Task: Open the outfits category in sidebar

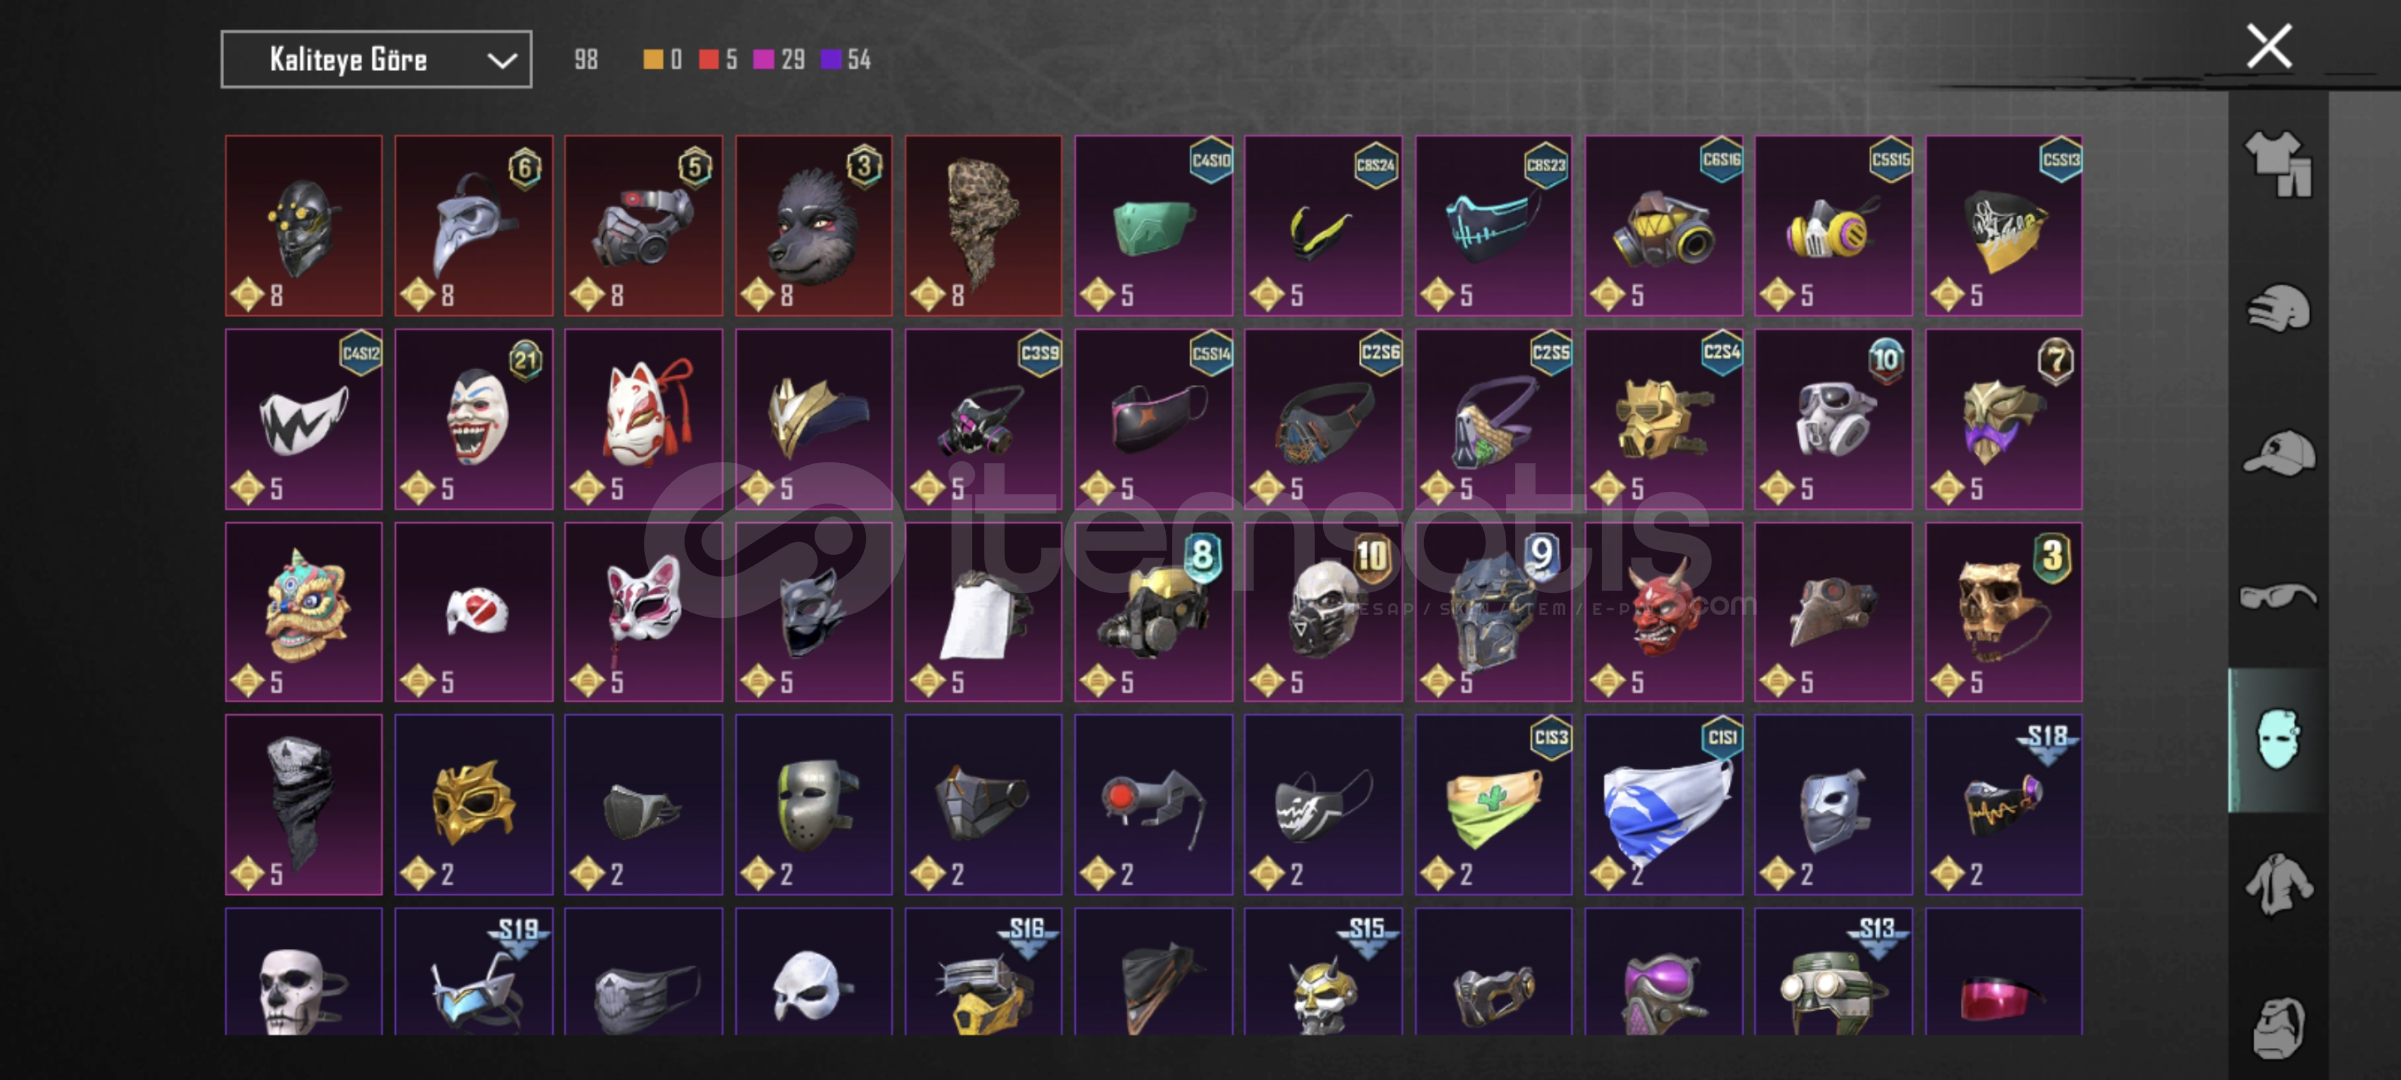Action: pos(2278,164)
